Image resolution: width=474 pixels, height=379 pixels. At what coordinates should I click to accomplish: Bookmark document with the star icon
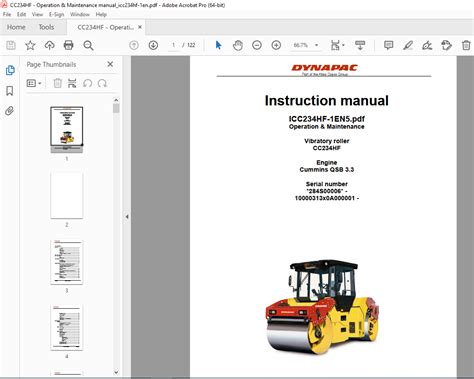(x=30, y=45)
